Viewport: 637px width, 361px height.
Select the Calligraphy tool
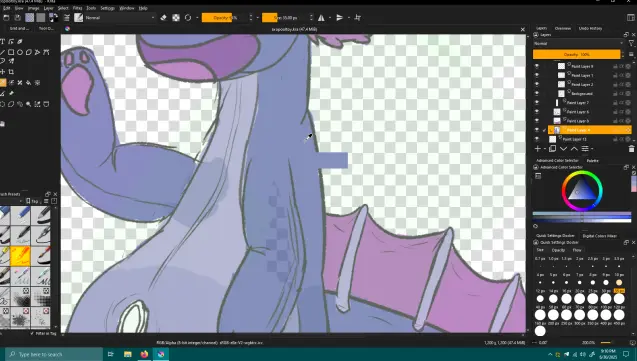[20, 41]
